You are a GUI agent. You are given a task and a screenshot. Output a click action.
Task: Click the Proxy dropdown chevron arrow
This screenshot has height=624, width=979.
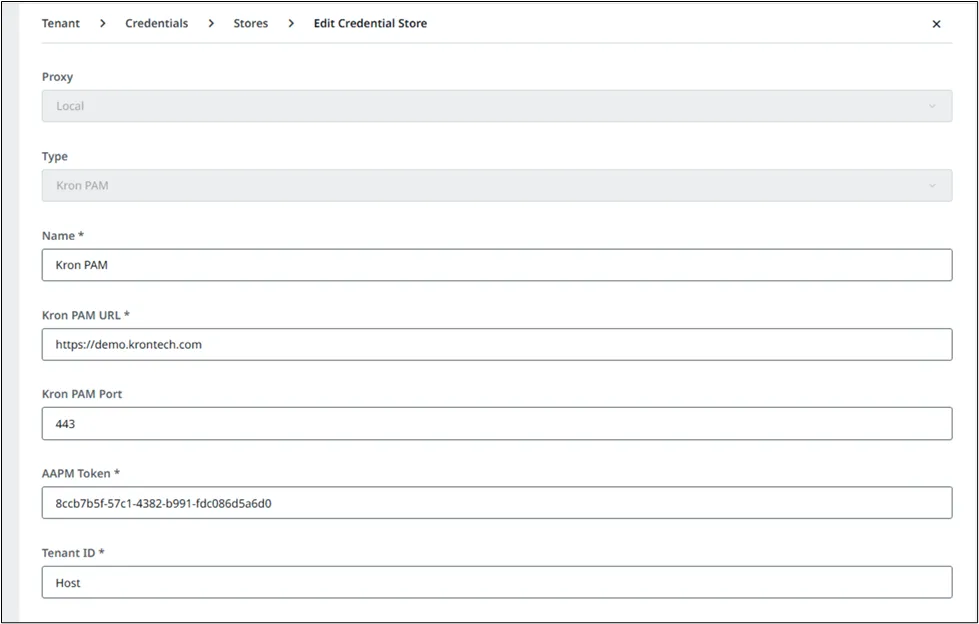932,106
